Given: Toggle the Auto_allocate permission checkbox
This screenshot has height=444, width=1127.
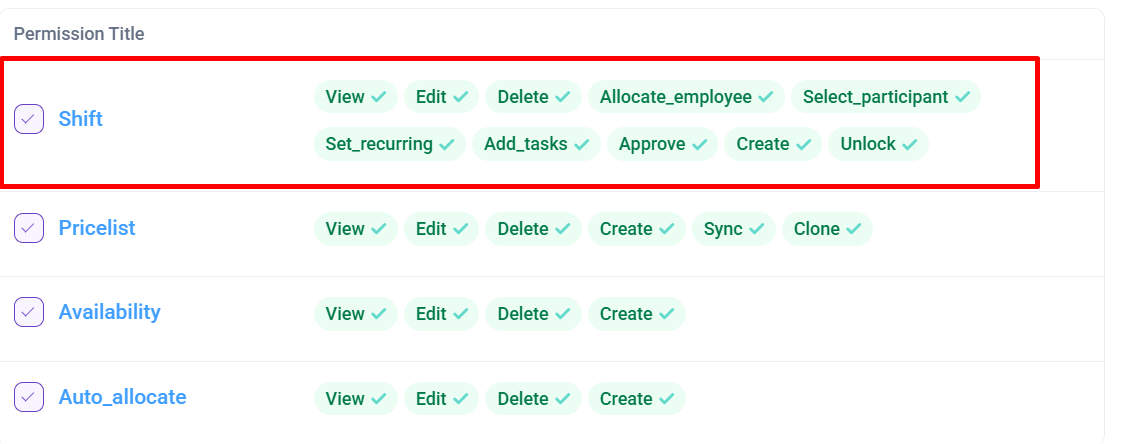Looking at the screenshot, I should click(28, 397).
